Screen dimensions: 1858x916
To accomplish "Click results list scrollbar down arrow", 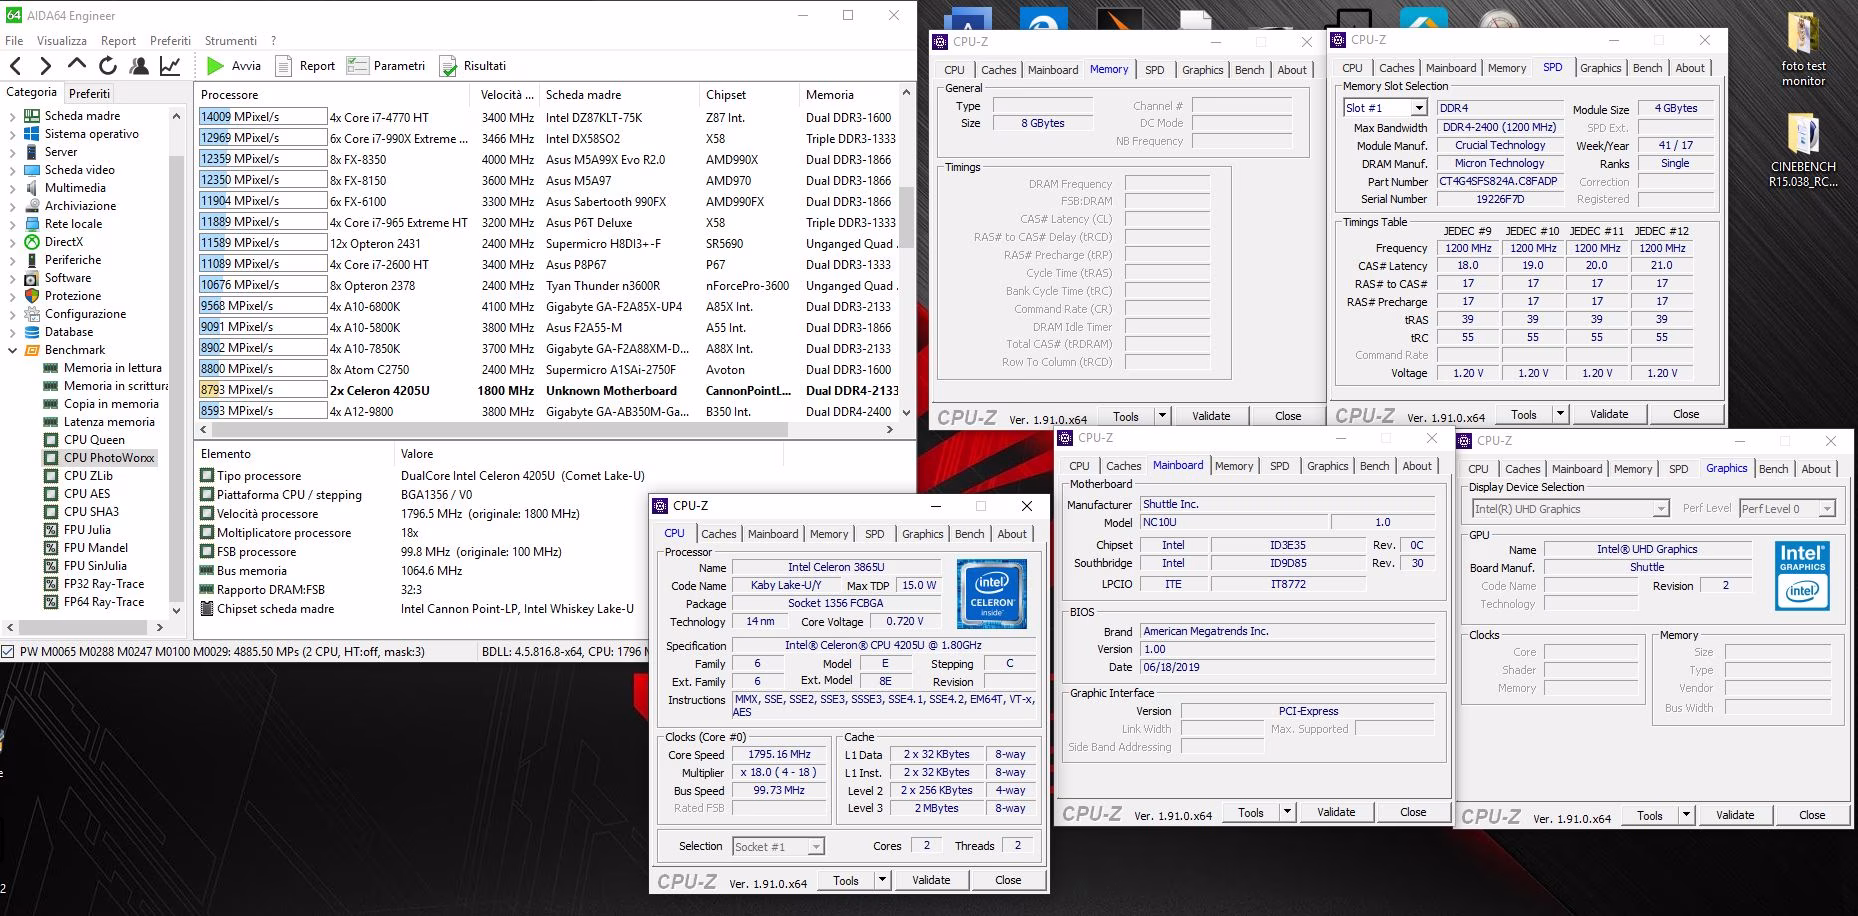I will click(907, 412).
